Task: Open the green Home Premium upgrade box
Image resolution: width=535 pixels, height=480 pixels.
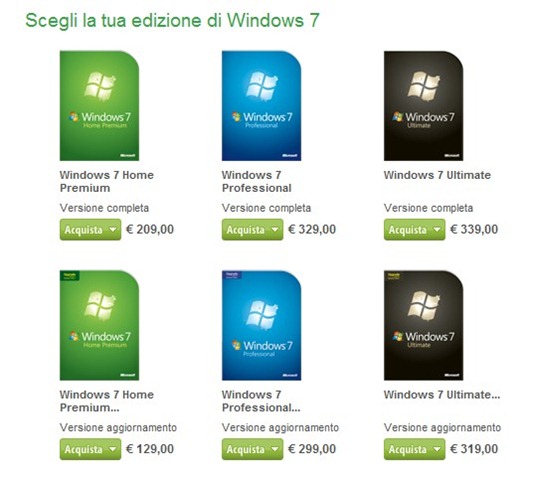Action: pos(99,325)
